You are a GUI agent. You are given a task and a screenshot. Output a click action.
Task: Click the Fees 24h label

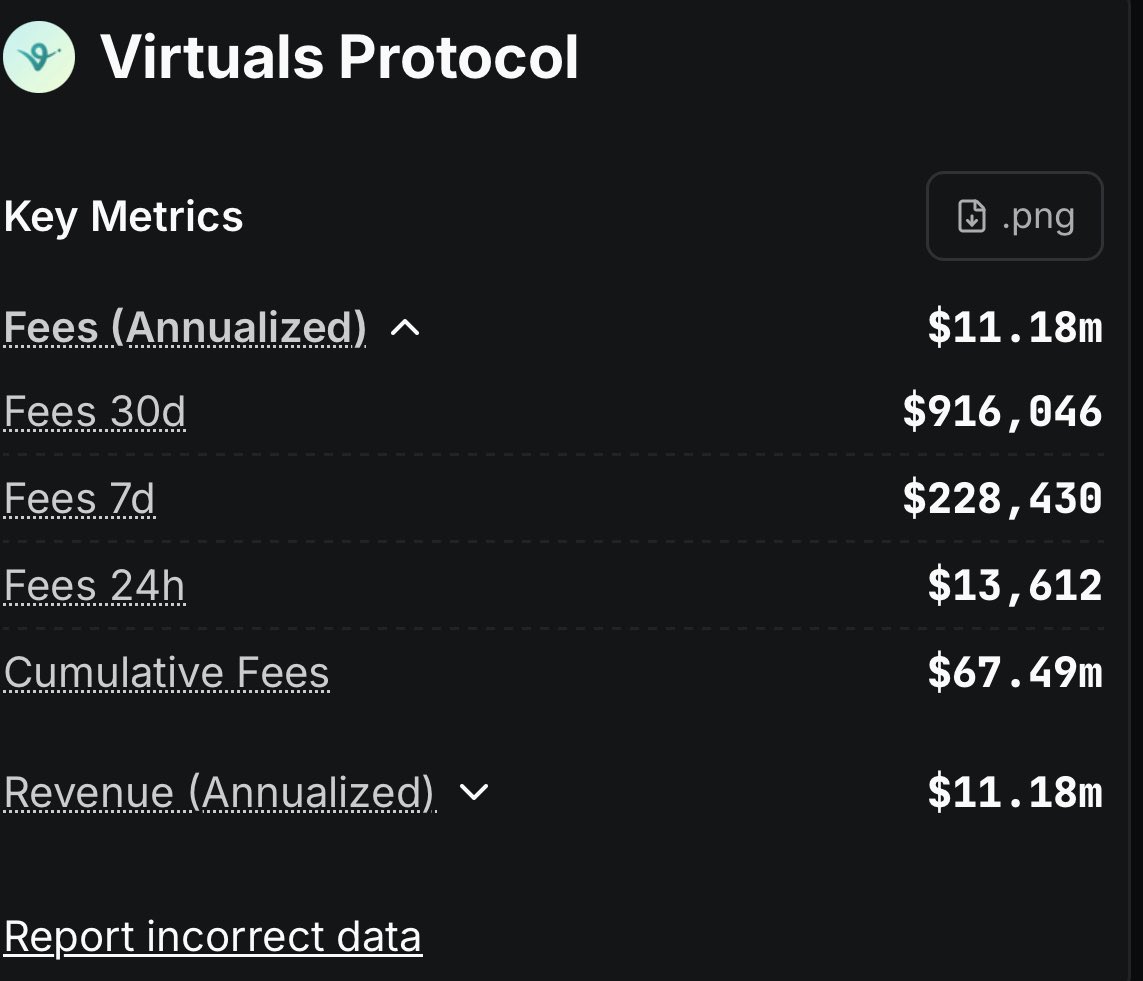pos(95,585)
